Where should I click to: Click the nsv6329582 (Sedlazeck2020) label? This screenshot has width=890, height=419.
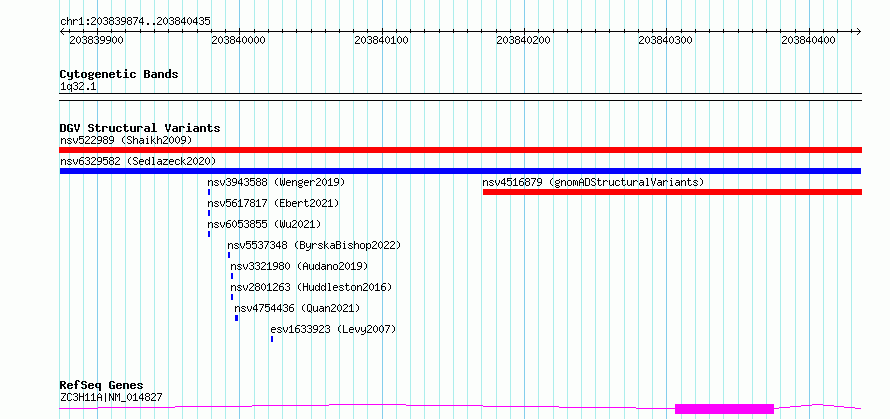(x=138, y=161)
